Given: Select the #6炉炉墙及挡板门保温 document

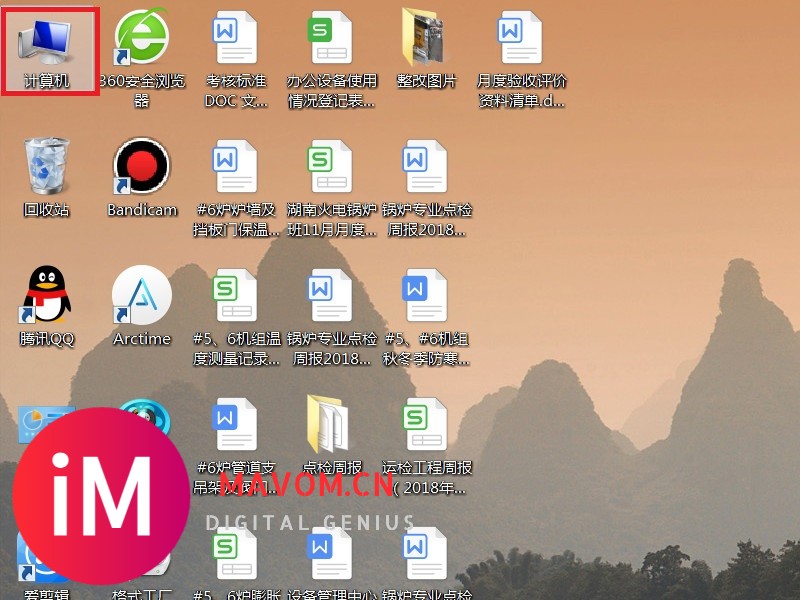Looking at the screenshot, I should 236,167.
